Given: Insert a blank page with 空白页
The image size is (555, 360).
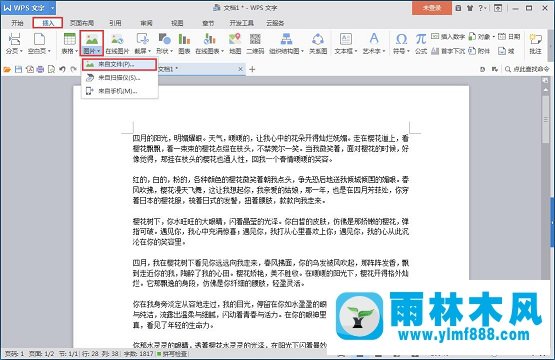Looking at the screenshot, I should [39, 44].
